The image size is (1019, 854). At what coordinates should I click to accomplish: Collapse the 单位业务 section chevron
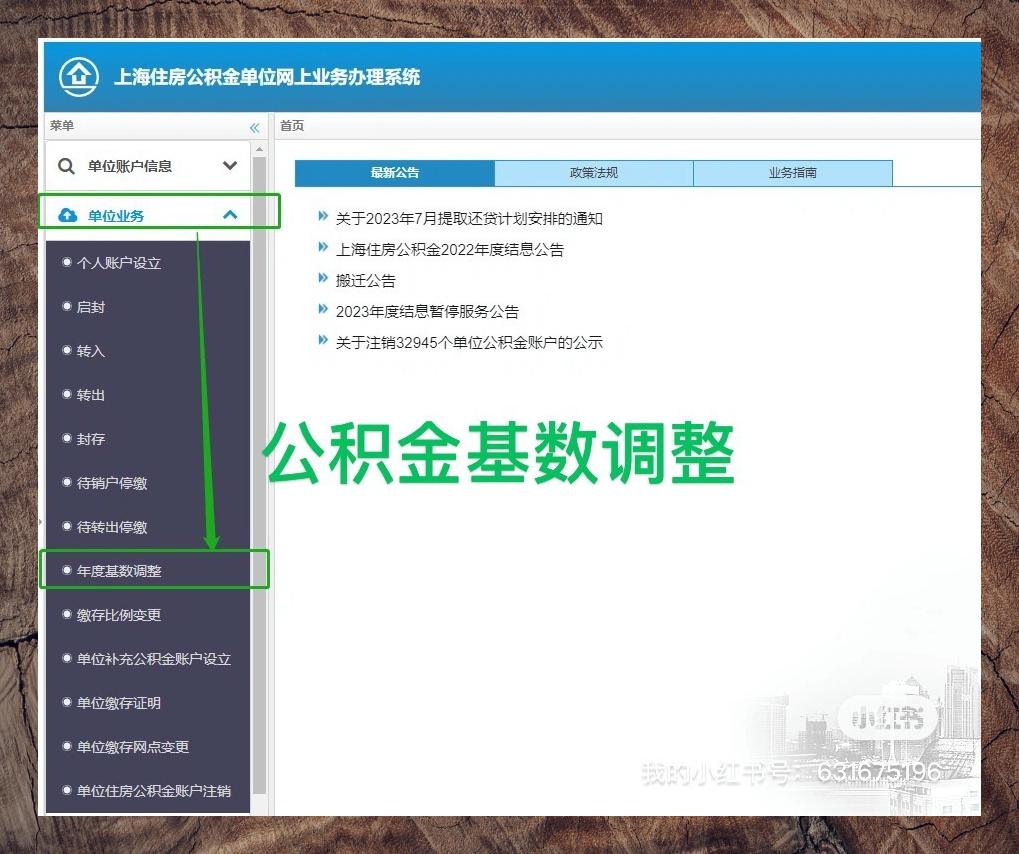pos(230,215)
